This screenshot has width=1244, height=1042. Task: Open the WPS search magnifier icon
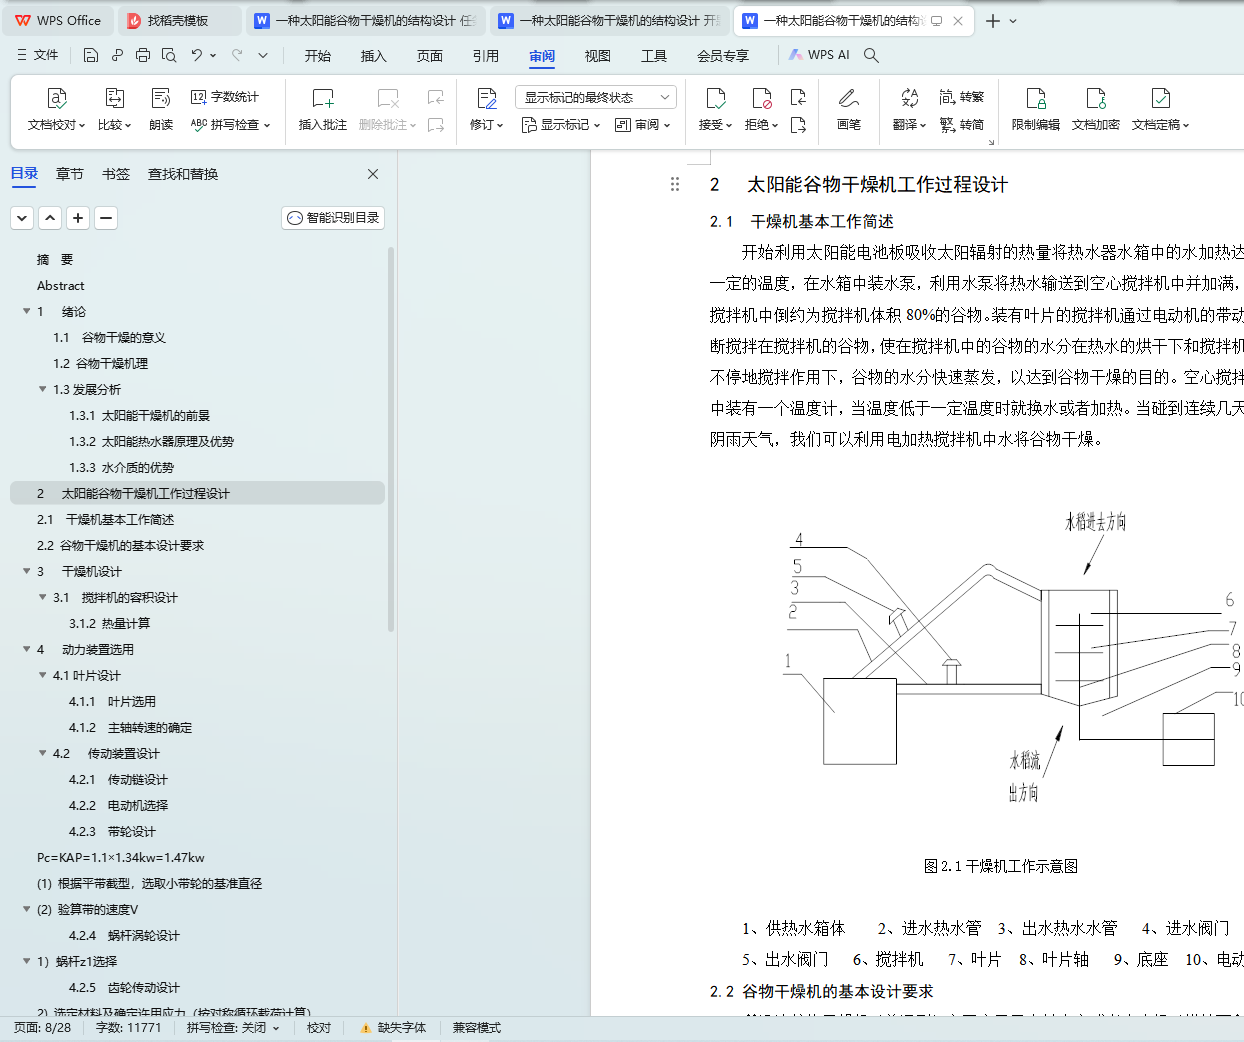[871, 56]
